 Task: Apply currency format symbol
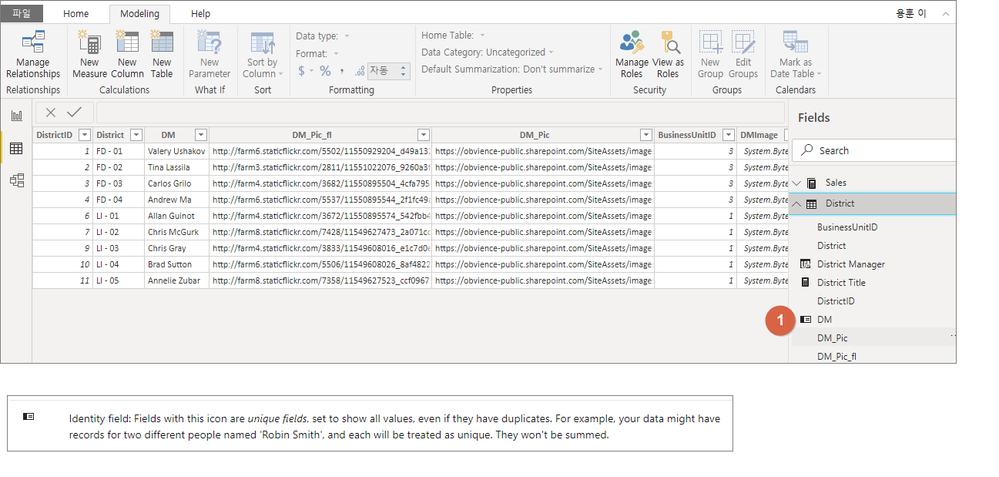click(302, 71)
